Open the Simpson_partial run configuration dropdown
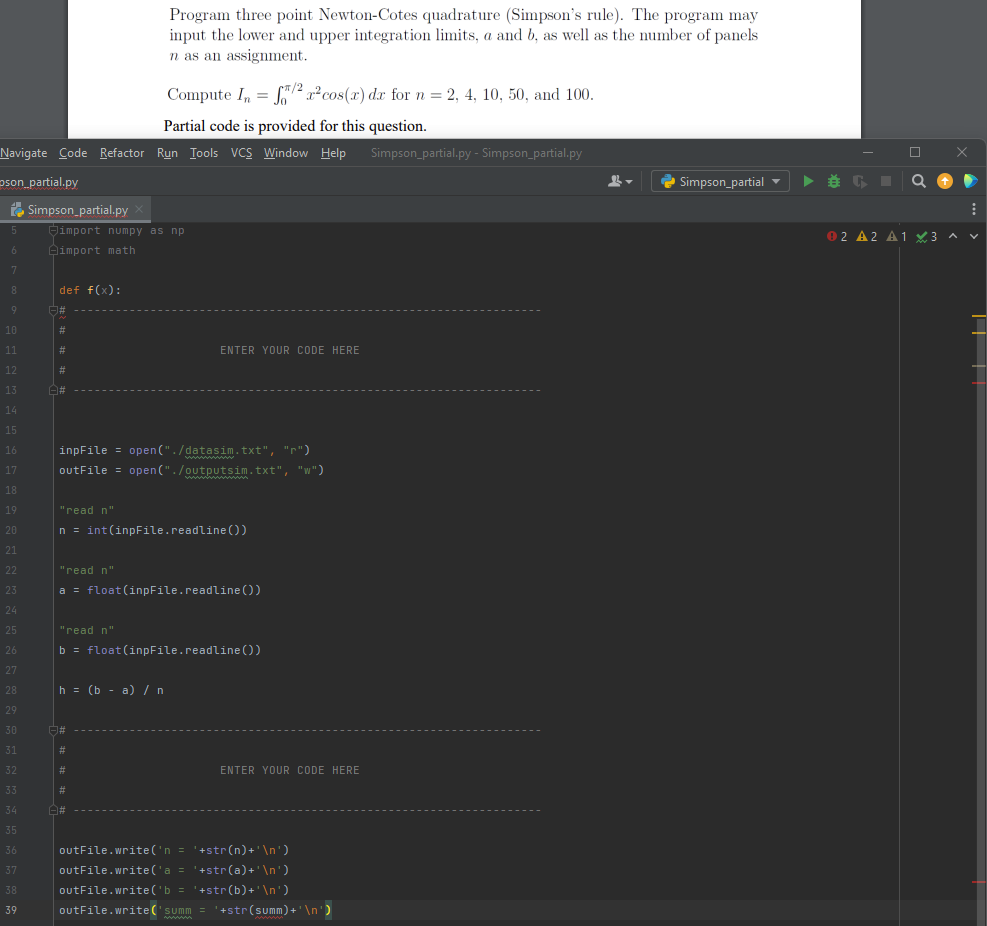The height and width of the screenshot is (926, 987). point(722,181)
